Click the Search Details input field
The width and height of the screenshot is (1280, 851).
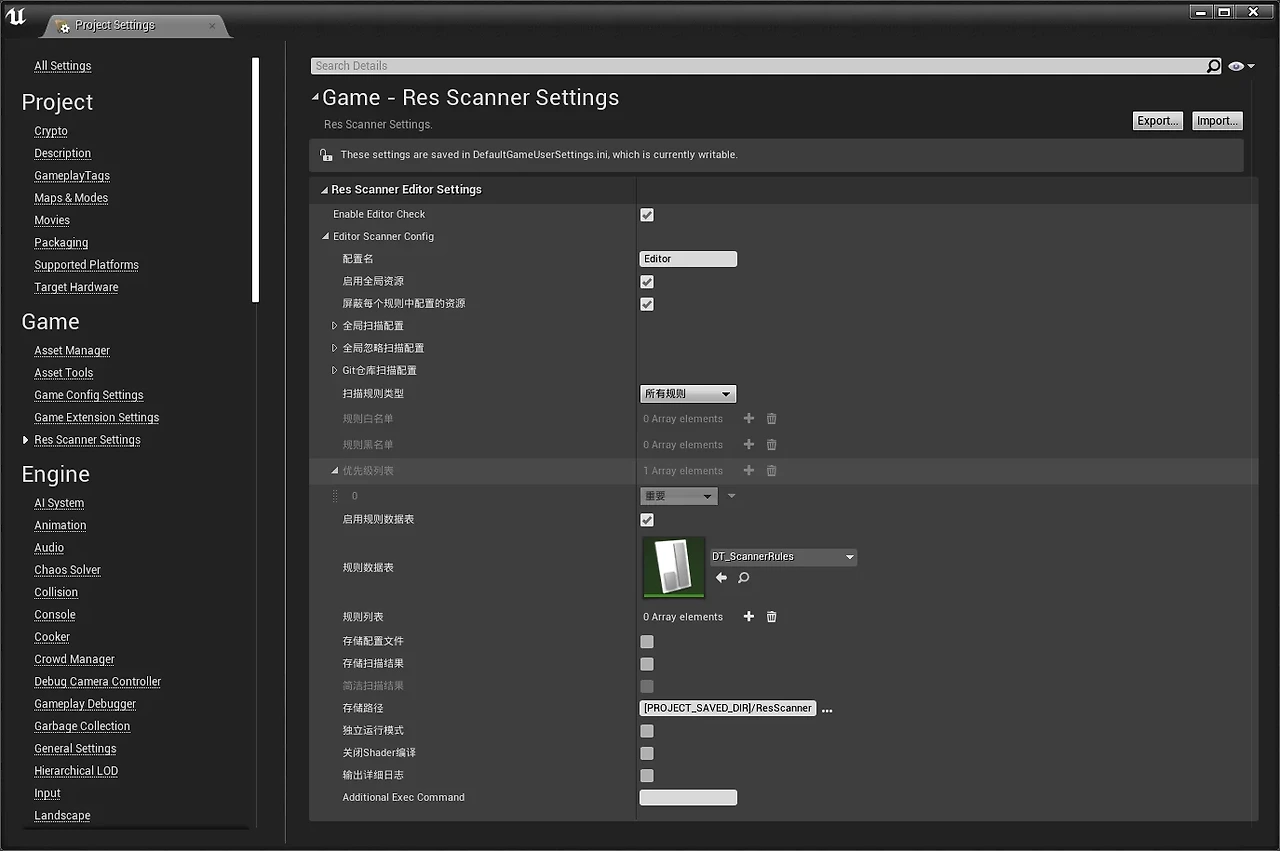758,66
